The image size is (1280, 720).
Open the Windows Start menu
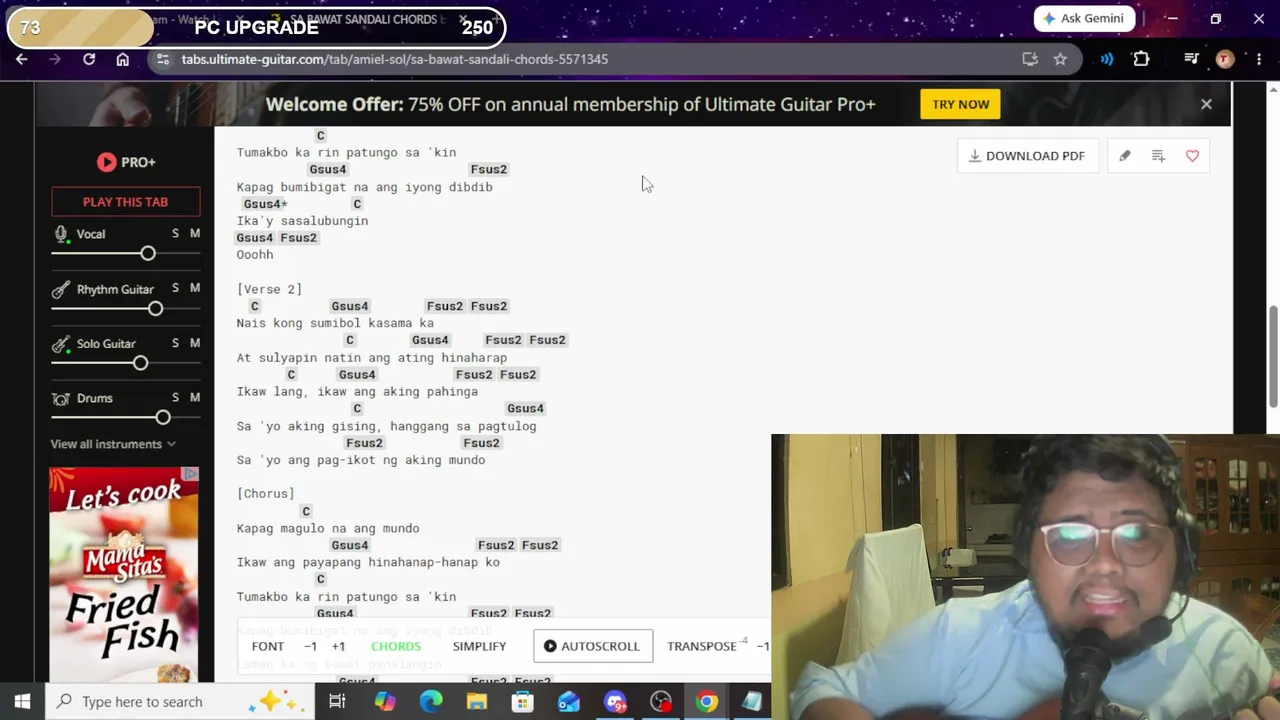coord(22,702)
